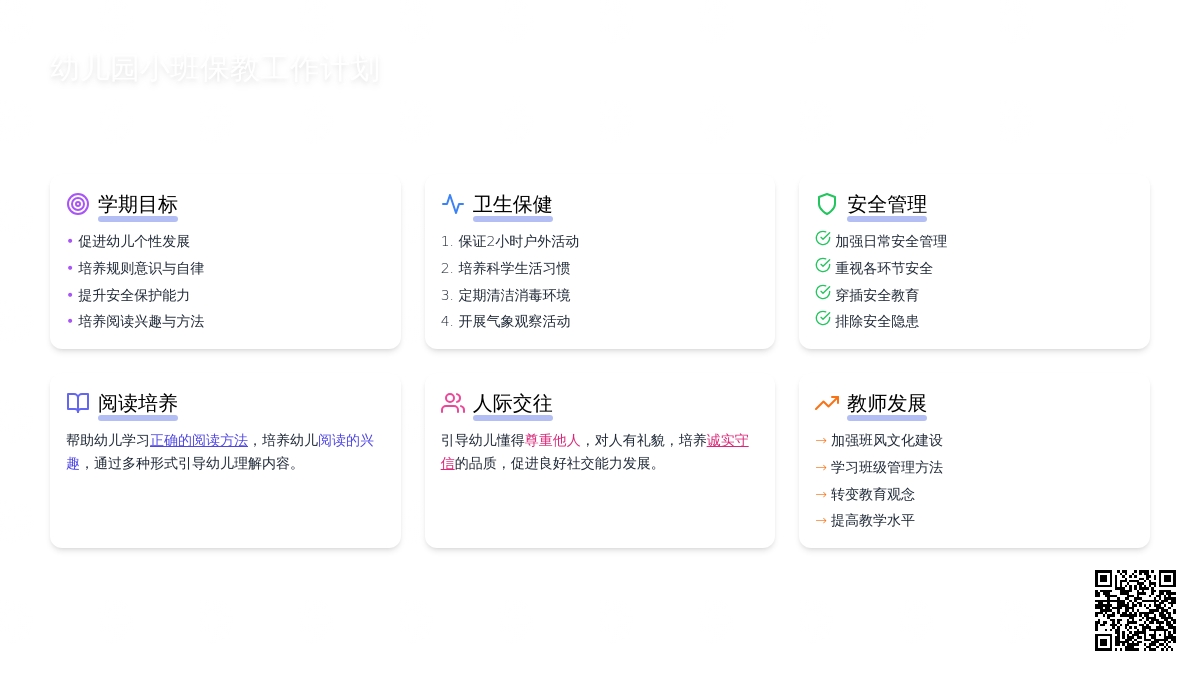Click the text 排除安全隐患

[x=877, y=322]
